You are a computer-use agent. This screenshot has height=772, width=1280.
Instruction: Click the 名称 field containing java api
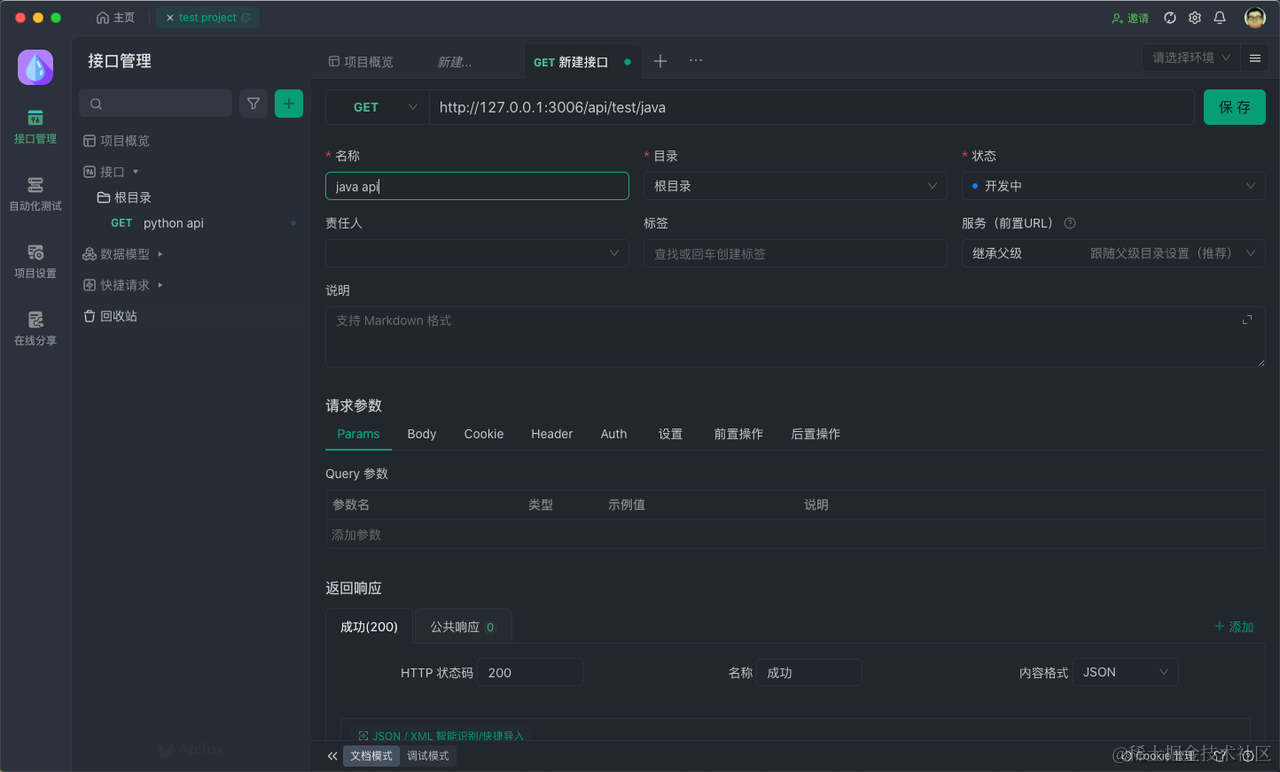coord(477,186)
